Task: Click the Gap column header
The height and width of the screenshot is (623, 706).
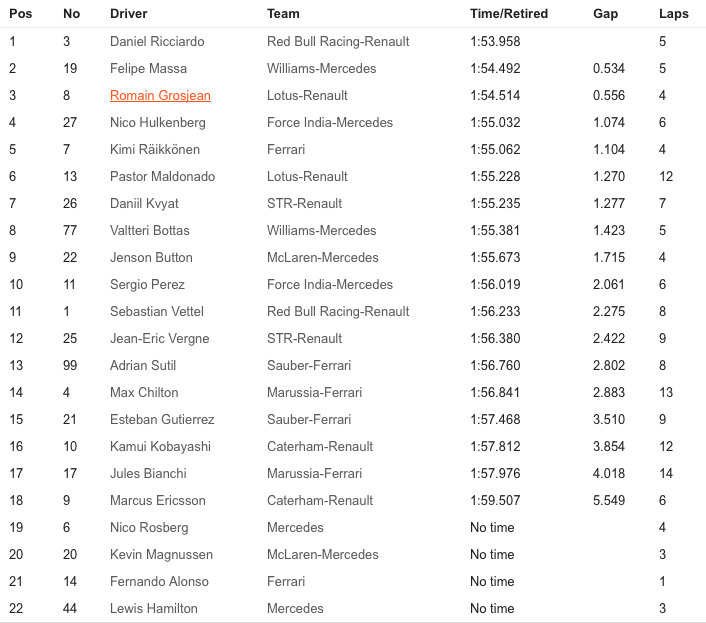Action: pyautogui.click(x=605, y=14)
